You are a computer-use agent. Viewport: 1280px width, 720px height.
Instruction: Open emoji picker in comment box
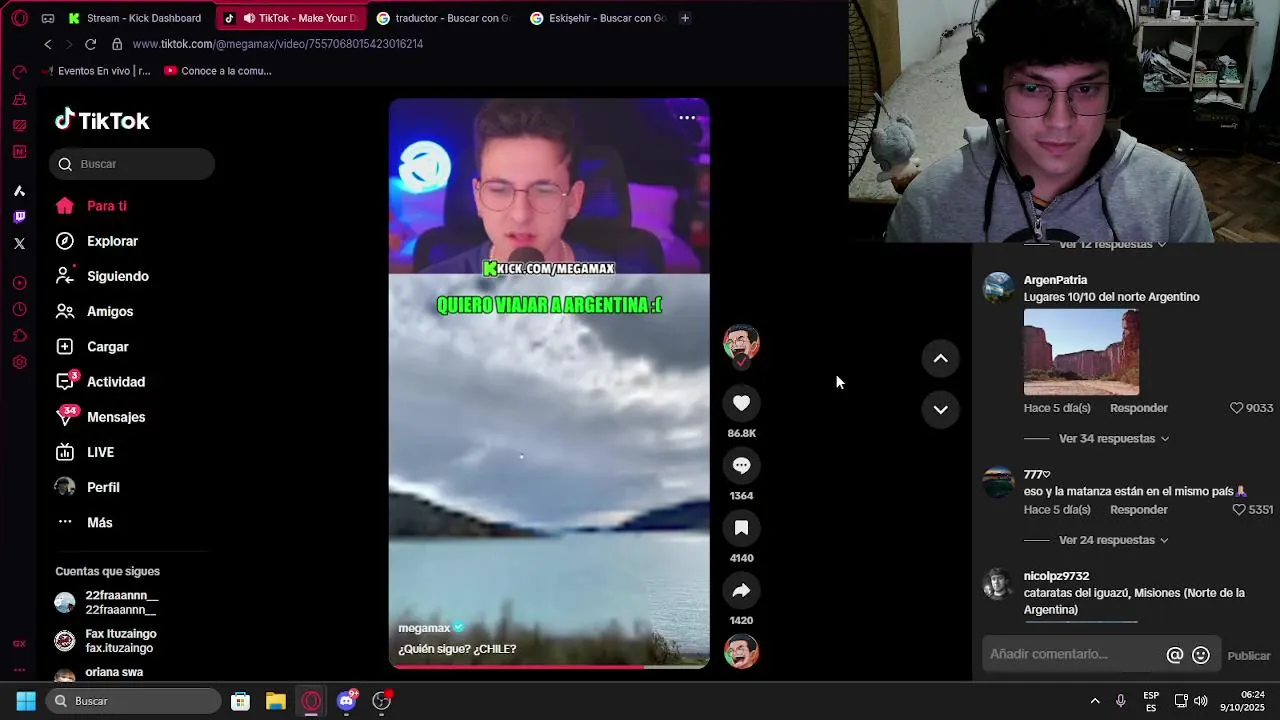pyautogui.click(x=1201, y=655)
